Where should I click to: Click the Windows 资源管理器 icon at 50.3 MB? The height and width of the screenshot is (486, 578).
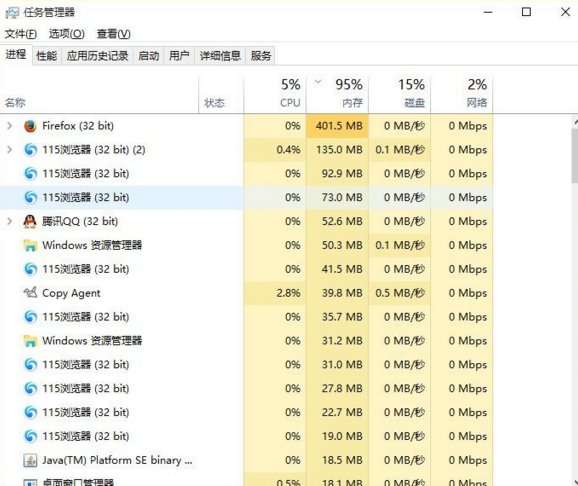click(30, 246)
